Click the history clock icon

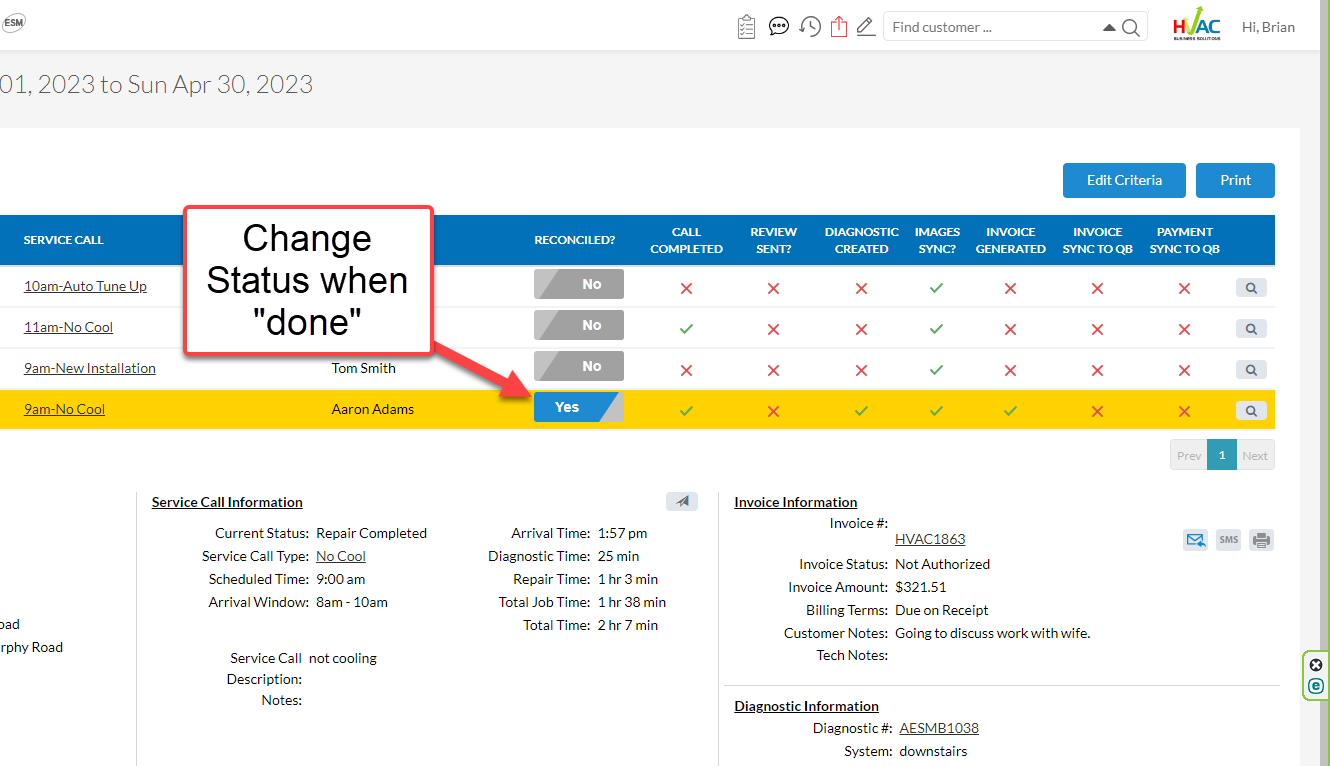point(810,27)
